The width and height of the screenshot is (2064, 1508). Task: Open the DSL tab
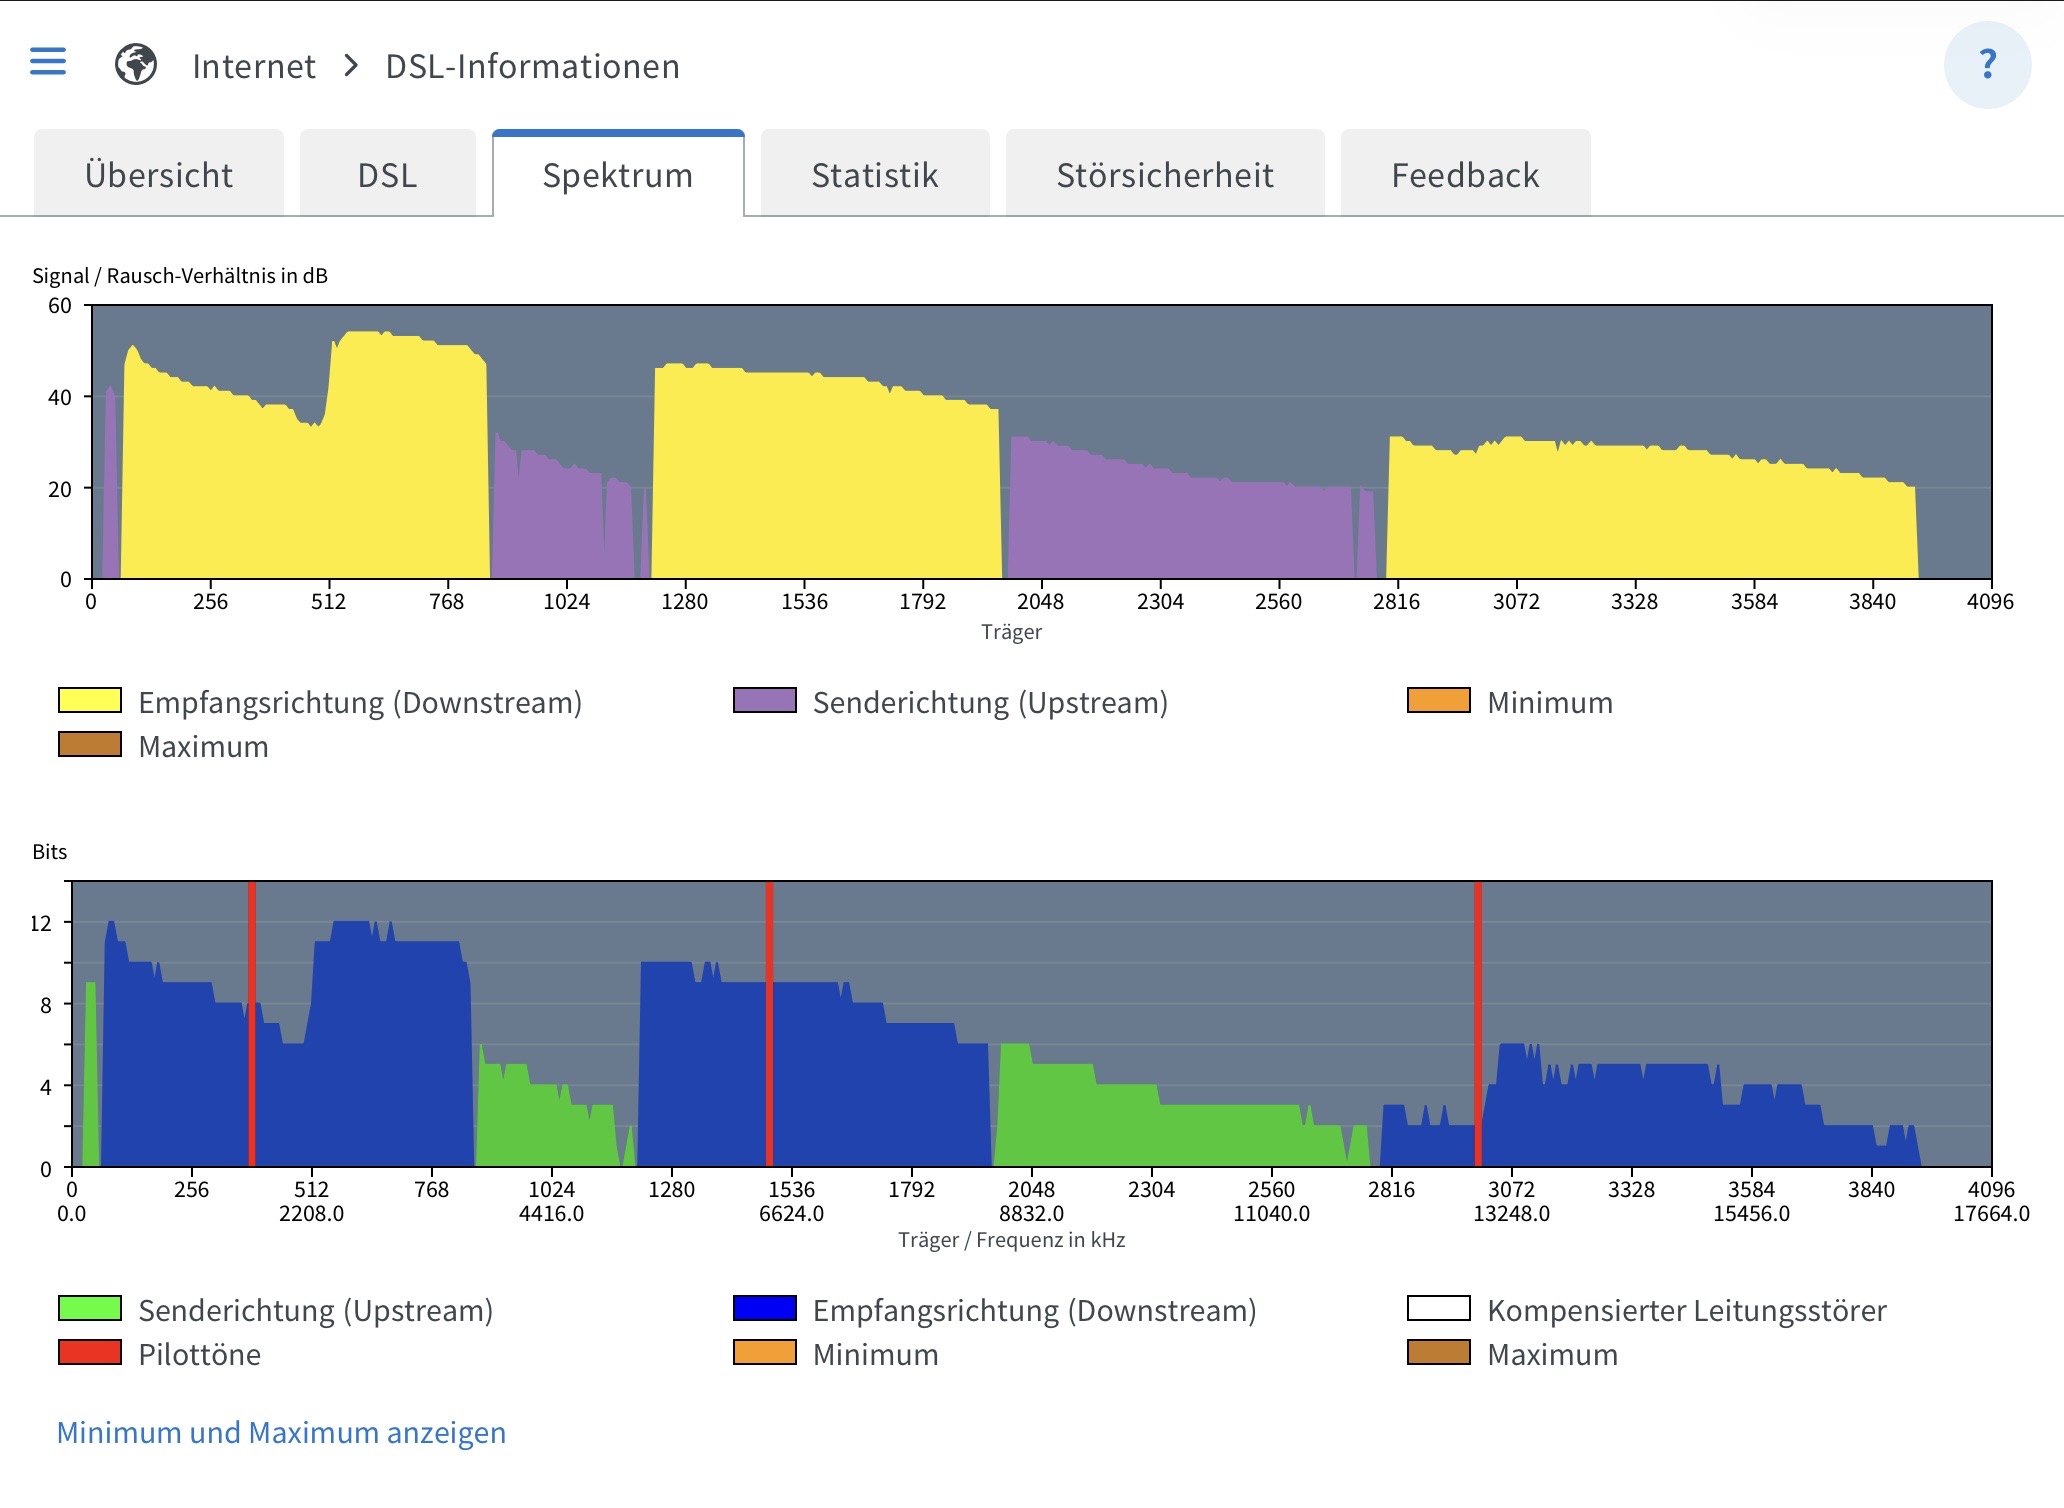coord(387,175)
